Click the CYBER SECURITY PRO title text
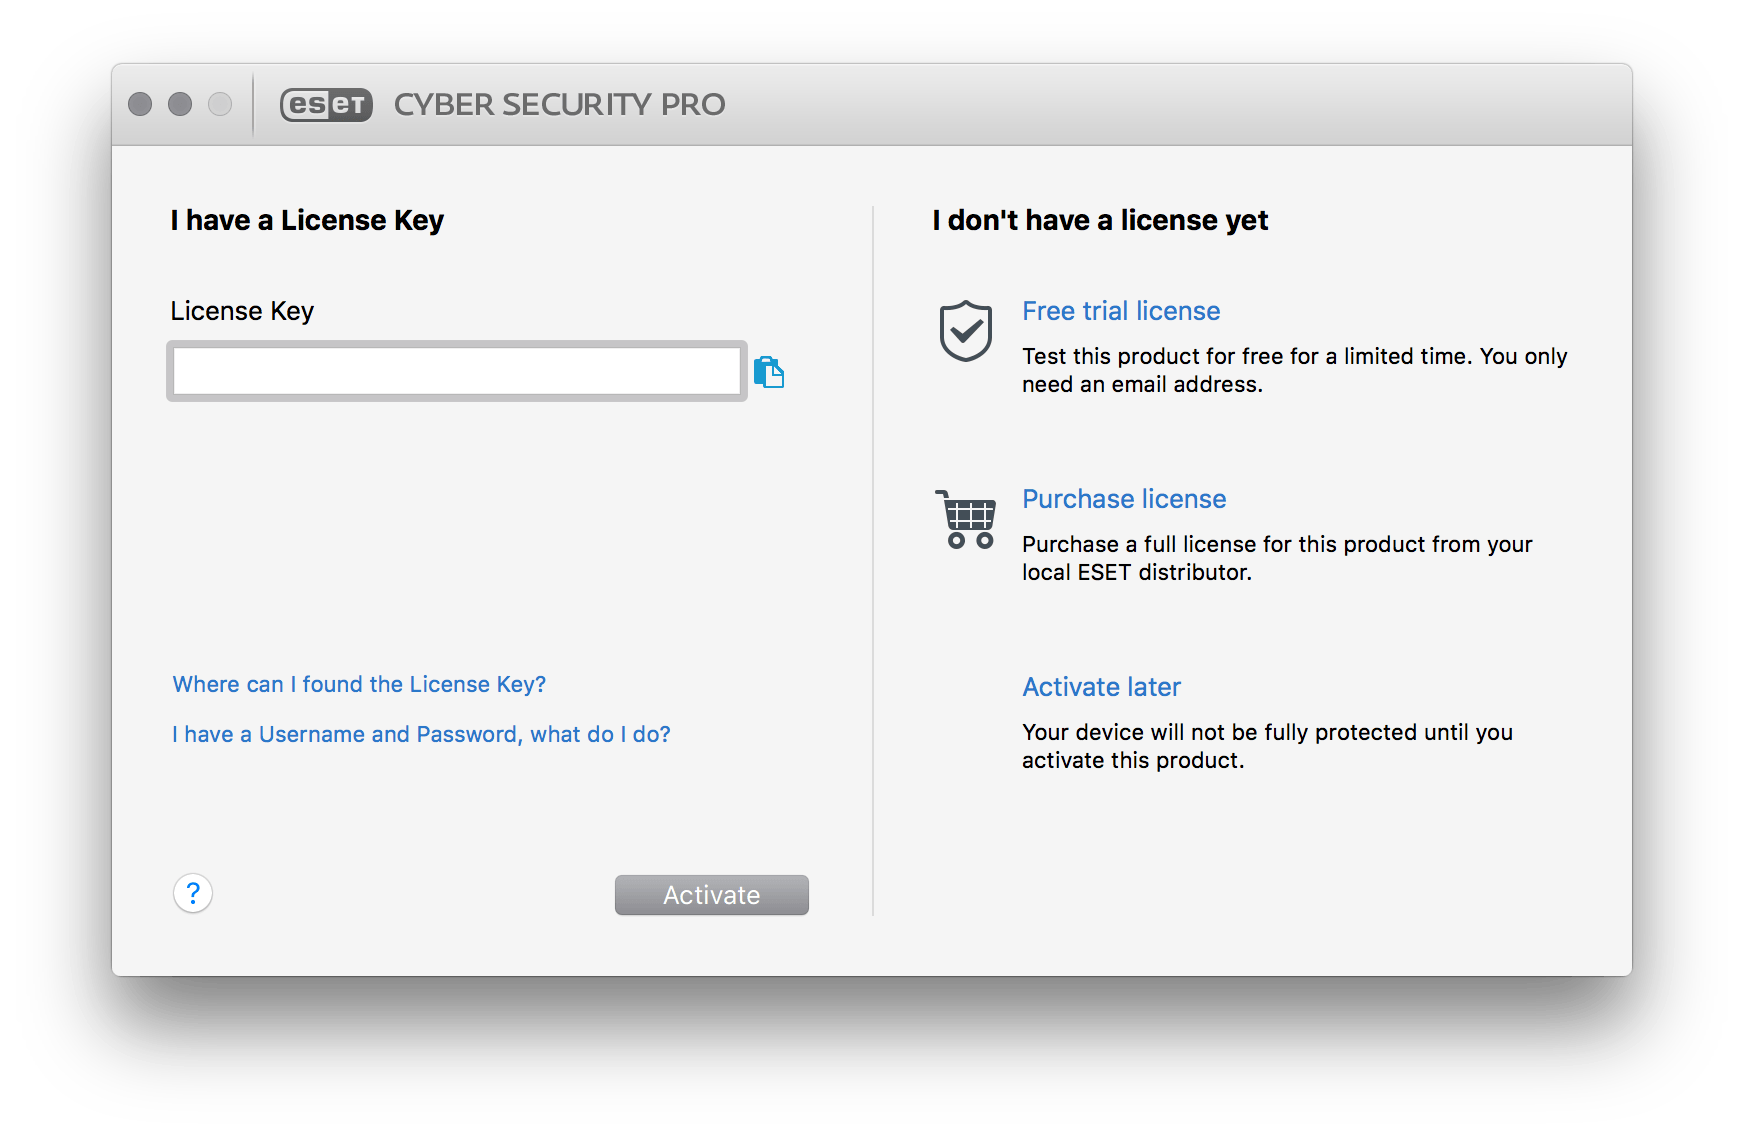This screenshot has width=1744, height=1136. (559, 104)
